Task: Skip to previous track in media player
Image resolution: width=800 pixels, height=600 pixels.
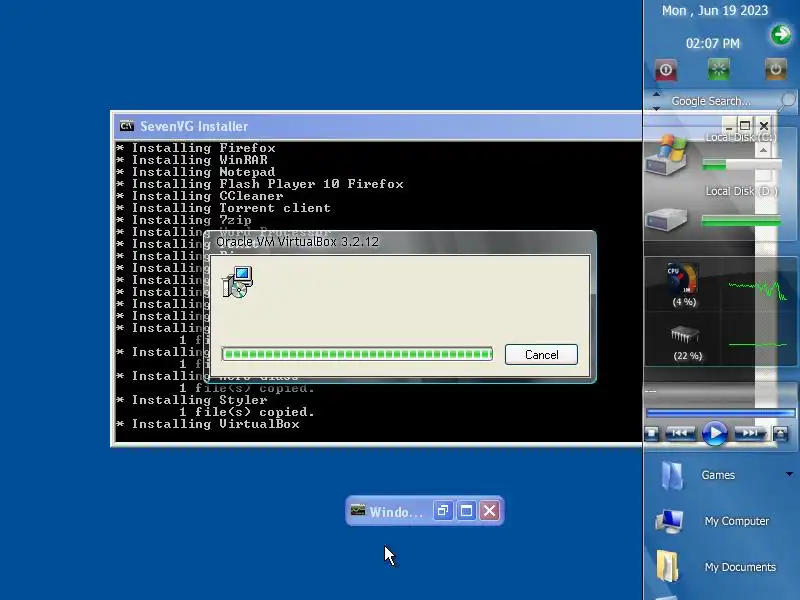Action: pos(680,433)
